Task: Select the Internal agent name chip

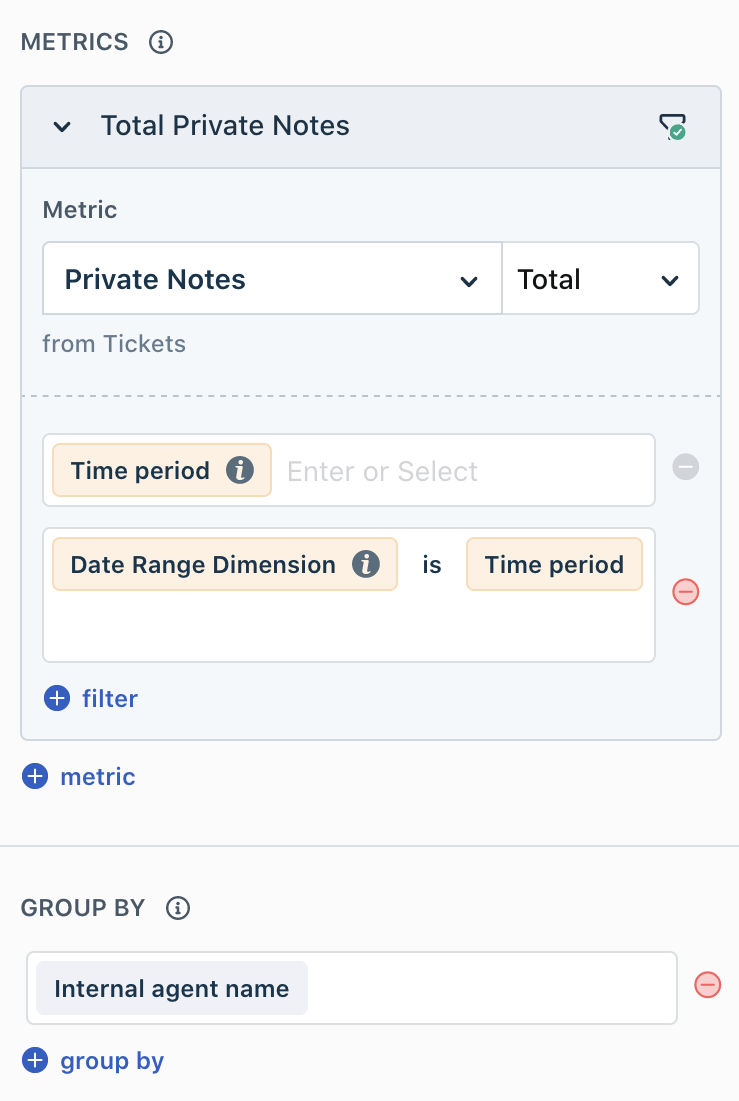Action: point(172,989)
